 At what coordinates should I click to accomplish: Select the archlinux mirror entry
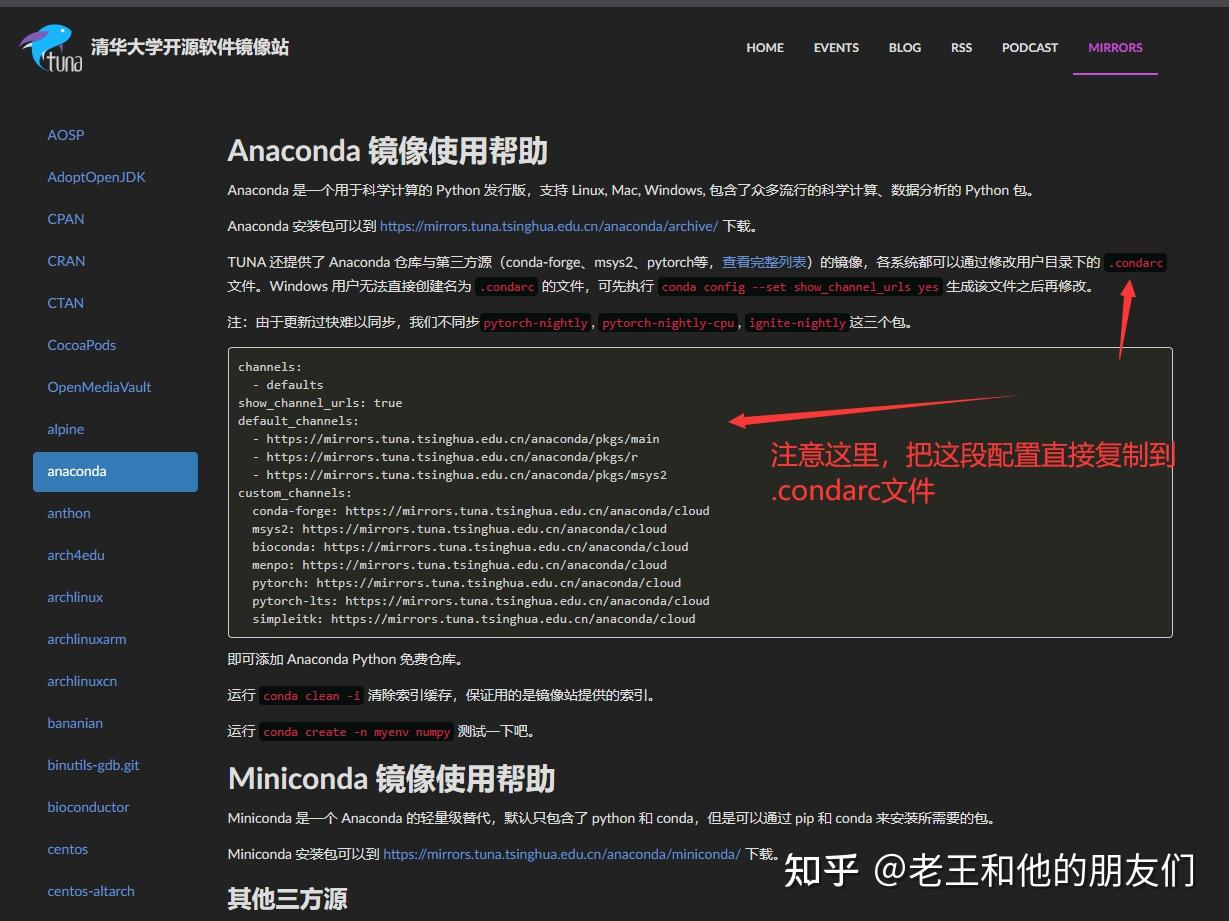coord(75,597)
